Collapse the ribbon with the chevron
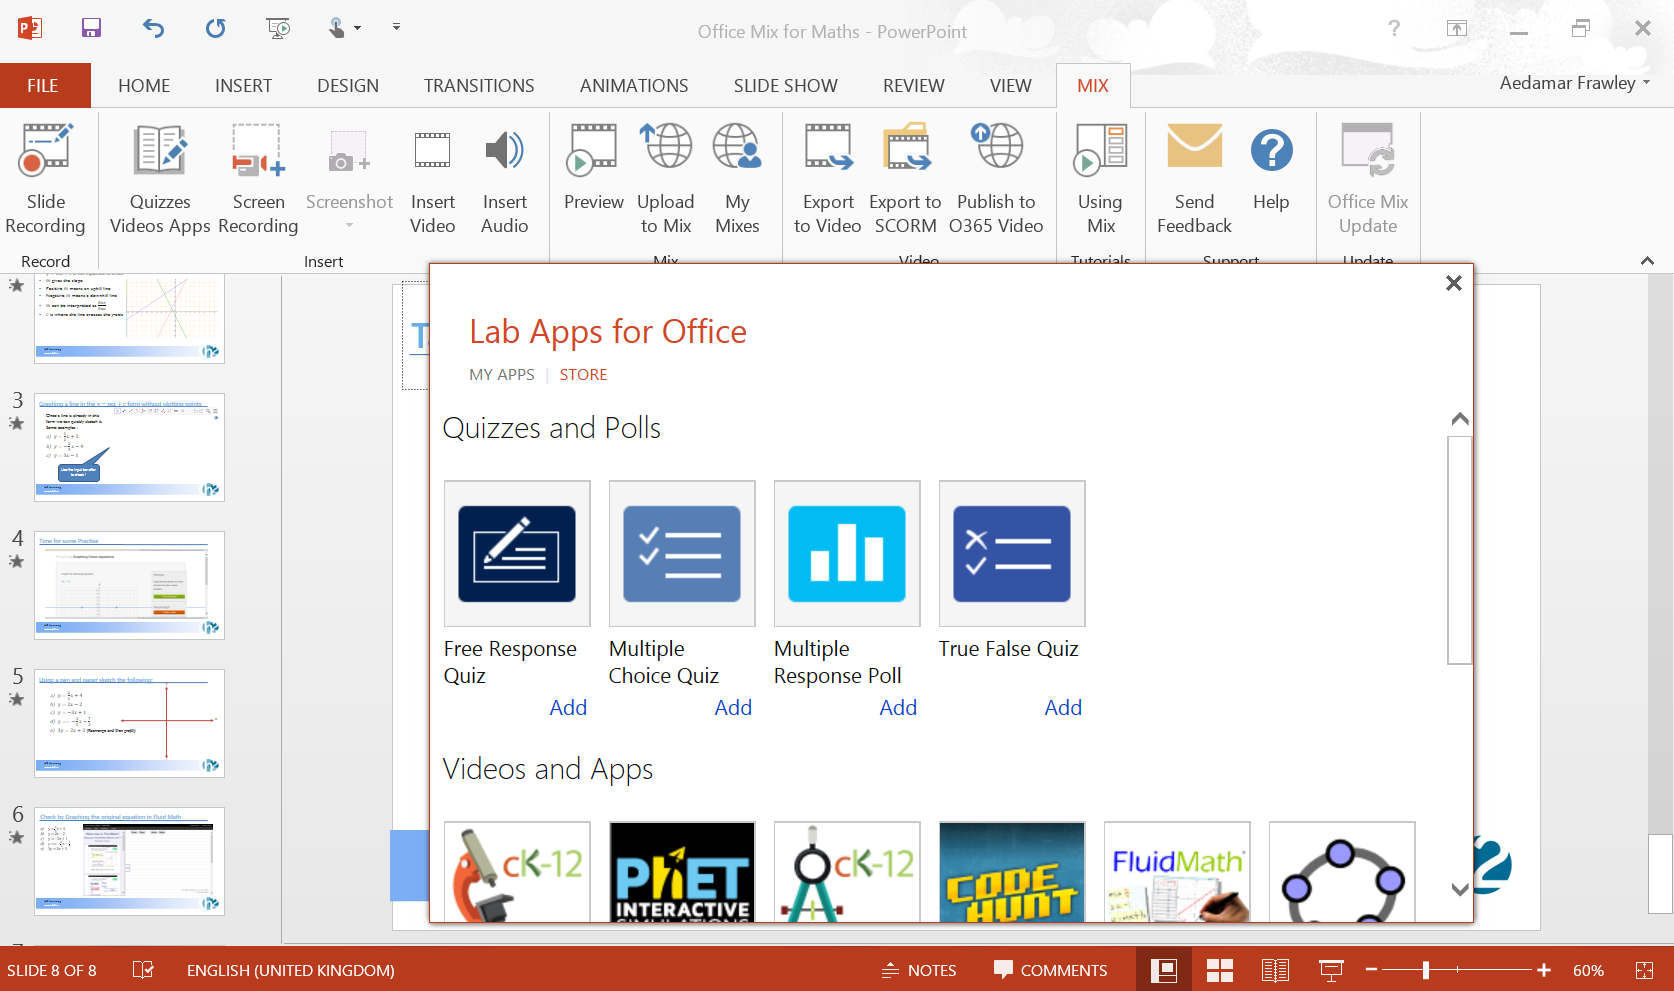Image resolution: width=1674 pixels, height=991 pixels. 1647,260
